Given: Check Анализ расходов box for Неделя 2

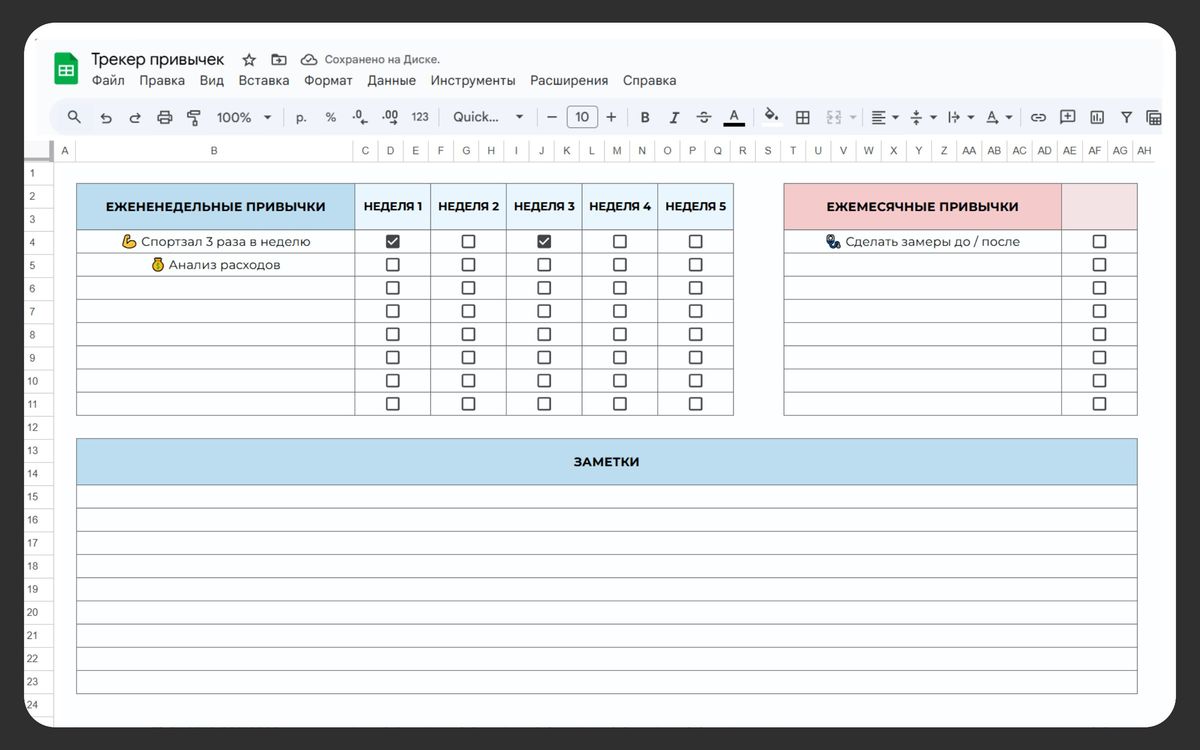Looking at the screenshot, I should tap(468, 265).
